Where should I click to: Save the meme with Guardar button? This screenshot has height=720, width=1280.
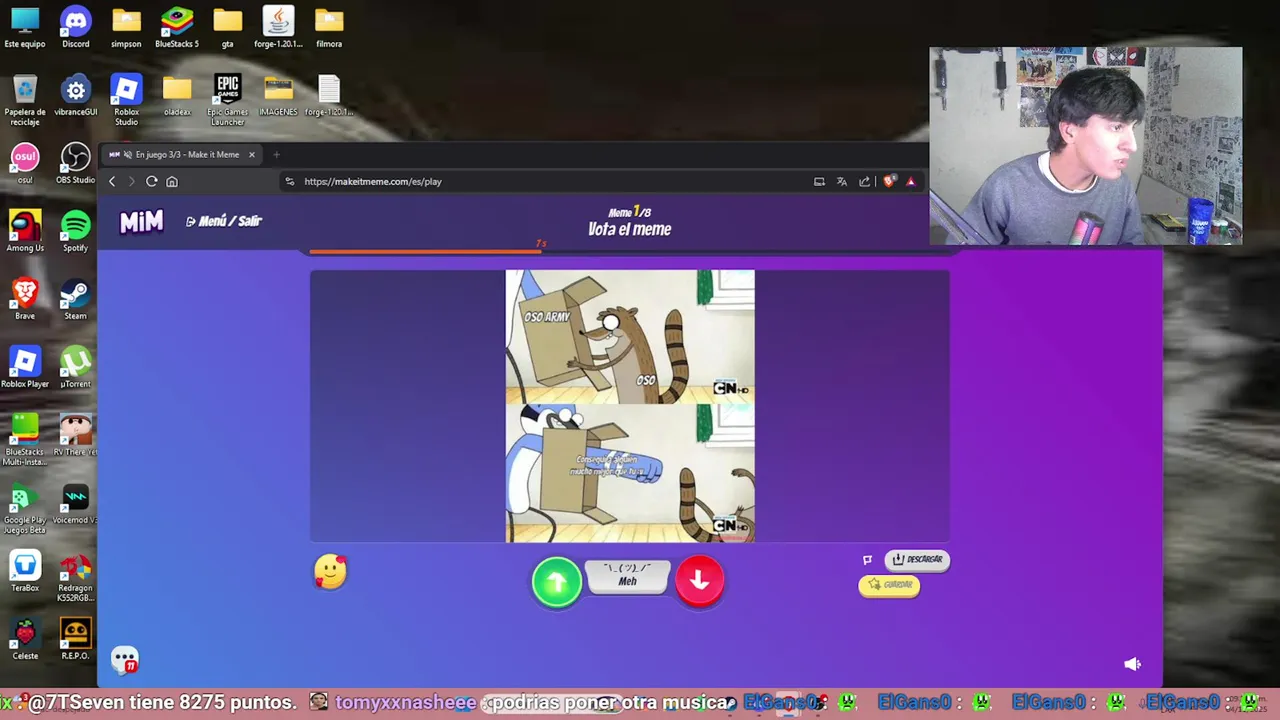coord(889,585)
